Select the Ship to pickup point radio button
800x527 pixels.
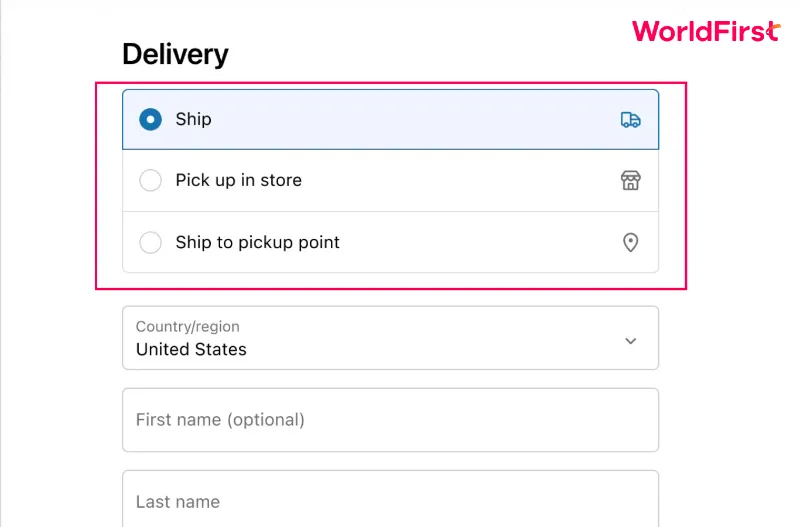click(151, 242)
